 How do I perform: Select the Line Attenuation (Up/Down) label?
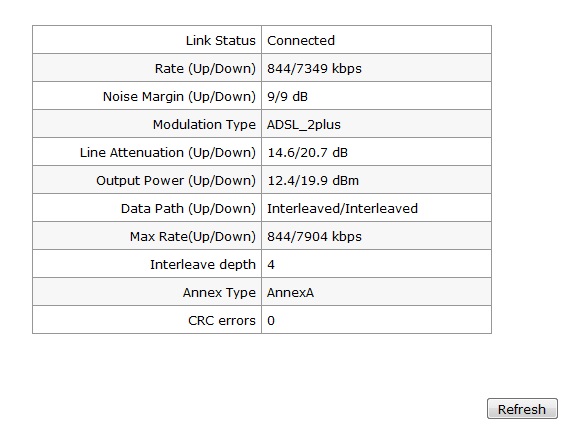pyautogui.click(x=168, y=152)
